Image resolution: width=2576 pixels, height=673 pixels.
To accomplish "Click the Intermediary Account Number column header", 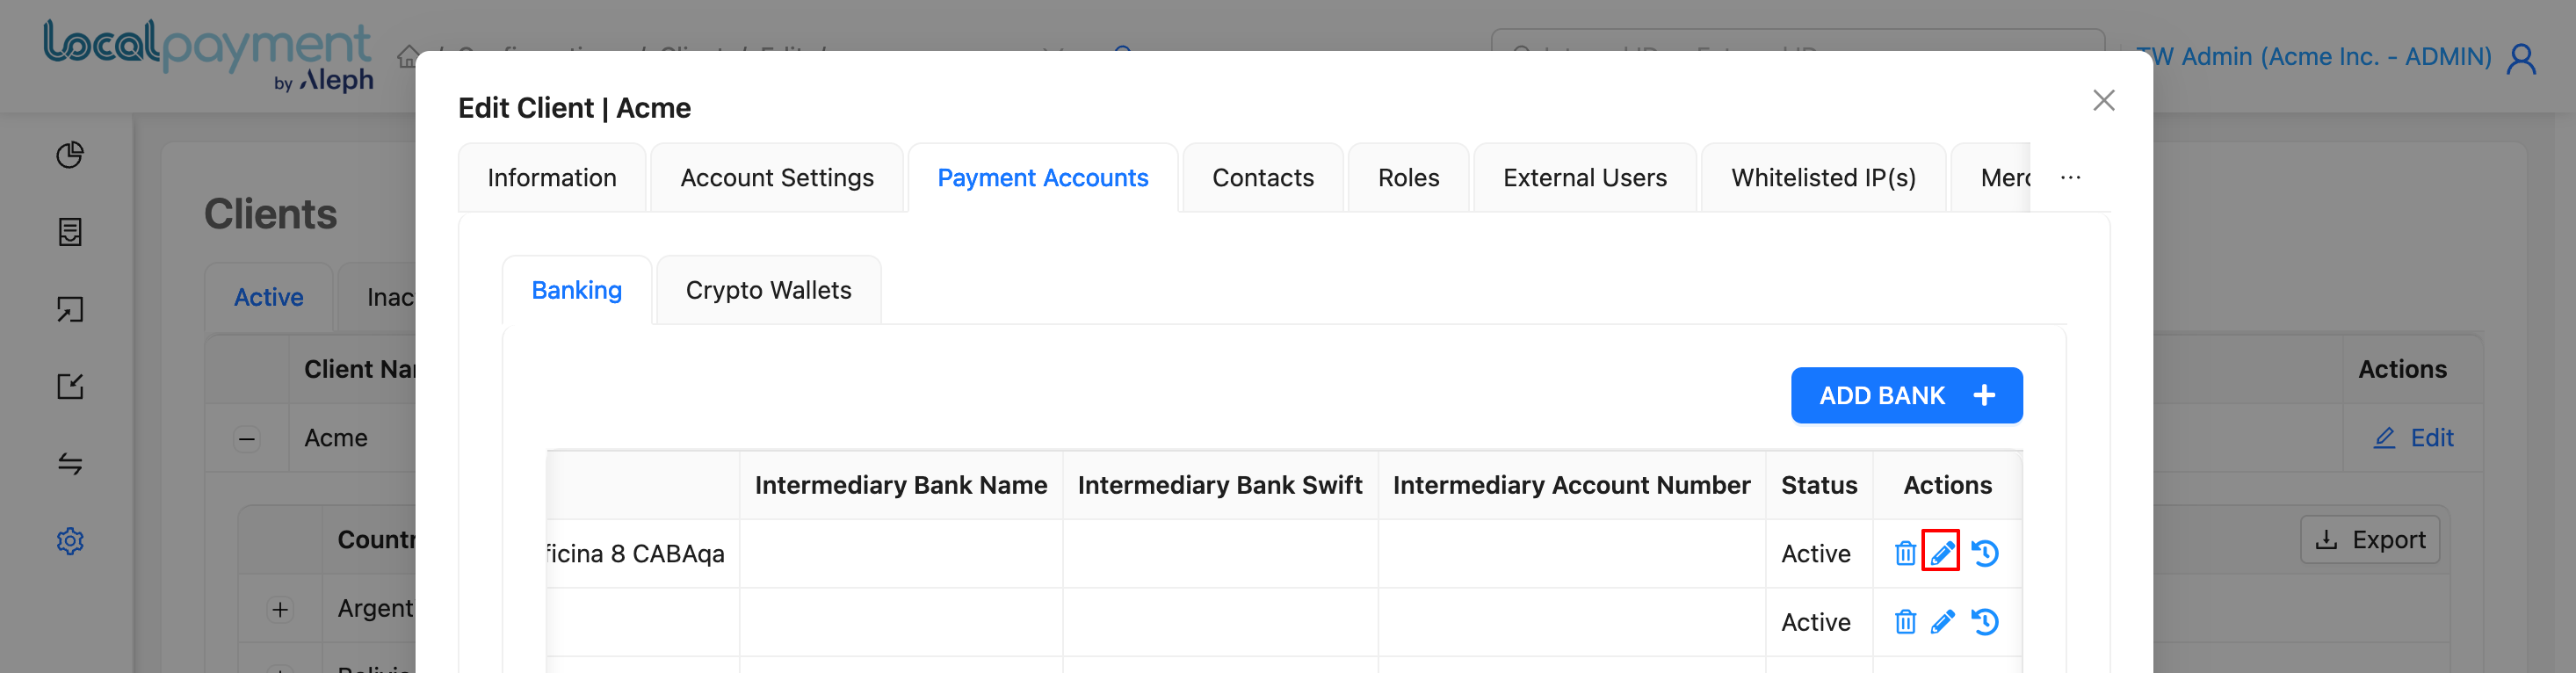I will point(1571,485).
